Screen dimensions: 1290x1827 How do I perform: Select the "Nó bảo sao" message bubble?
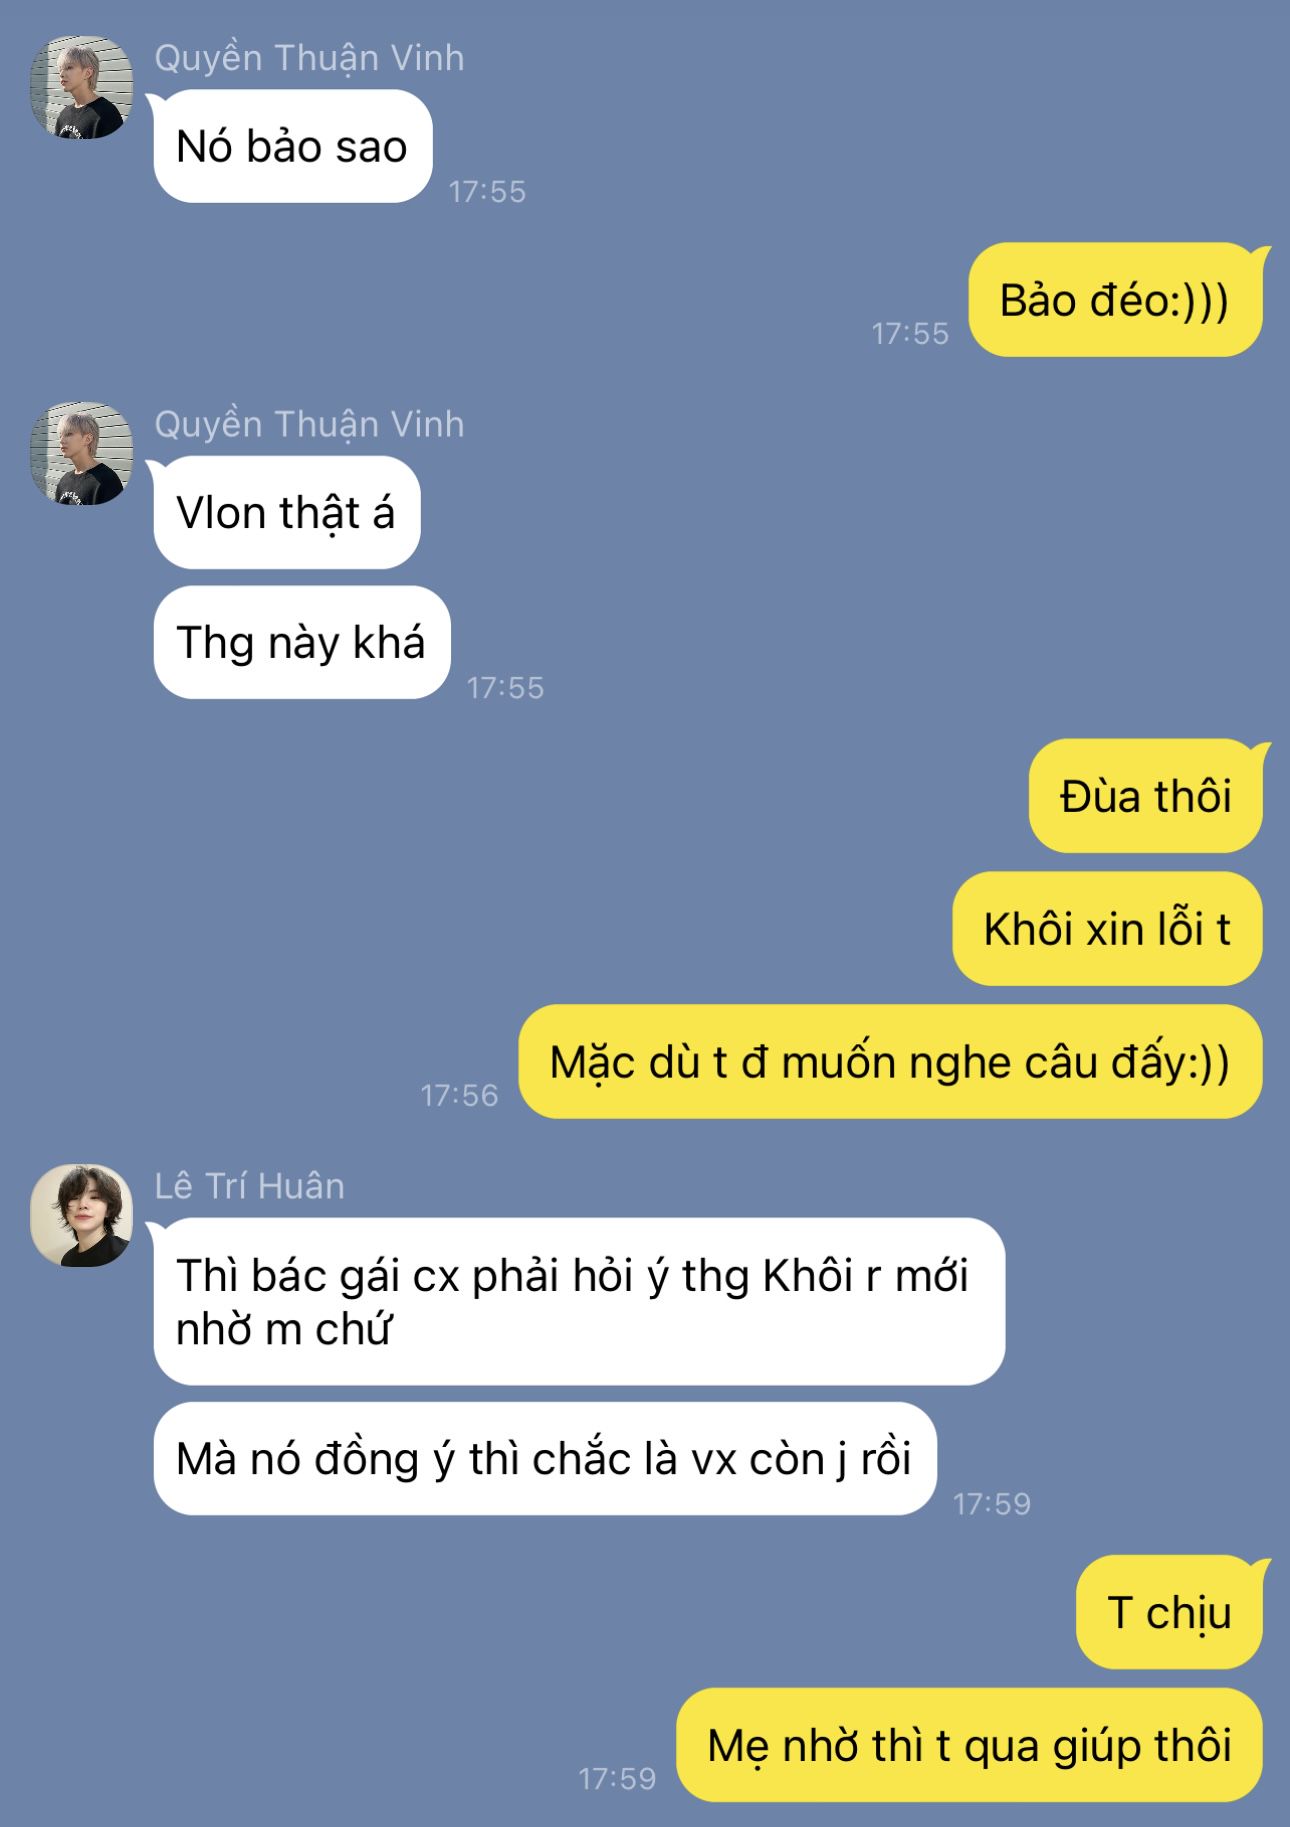tap(293, 146)
